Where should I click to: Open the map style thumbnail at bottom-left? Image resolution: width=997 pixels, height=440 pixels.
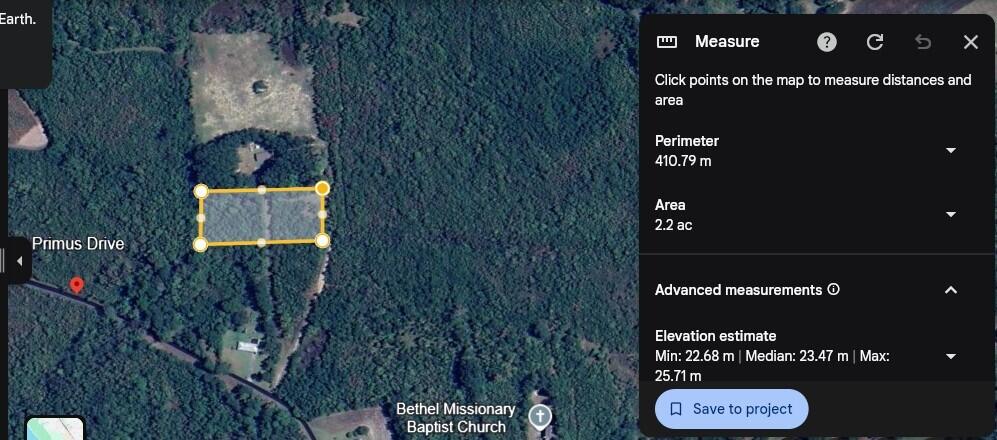click(x=55, y=429)
